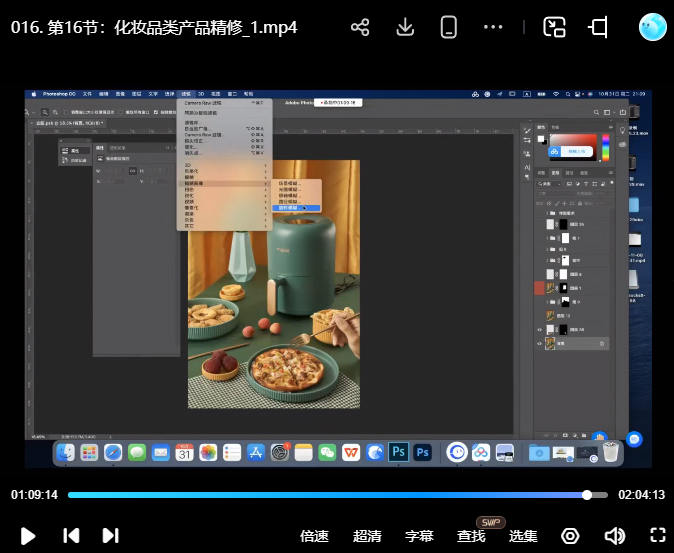The width and height of the screenshot is (674, 553).
Task: Click the 查找 search button
Action: [471, 536]
